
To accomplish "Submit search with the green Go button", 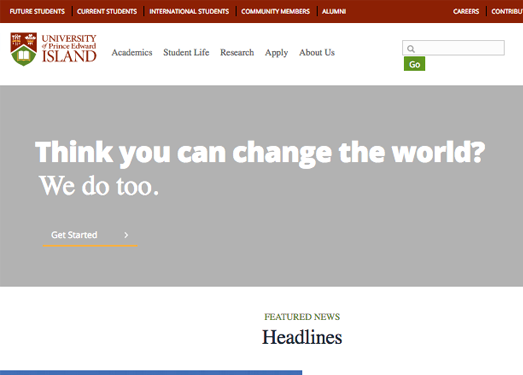I will coord(414,64).
